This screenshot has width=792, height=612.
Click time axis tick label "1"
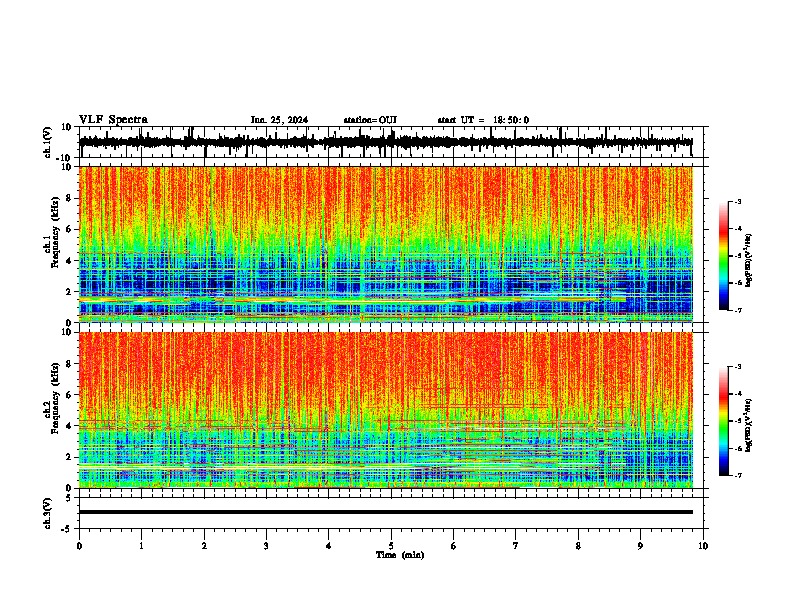(x=141, y=546)
